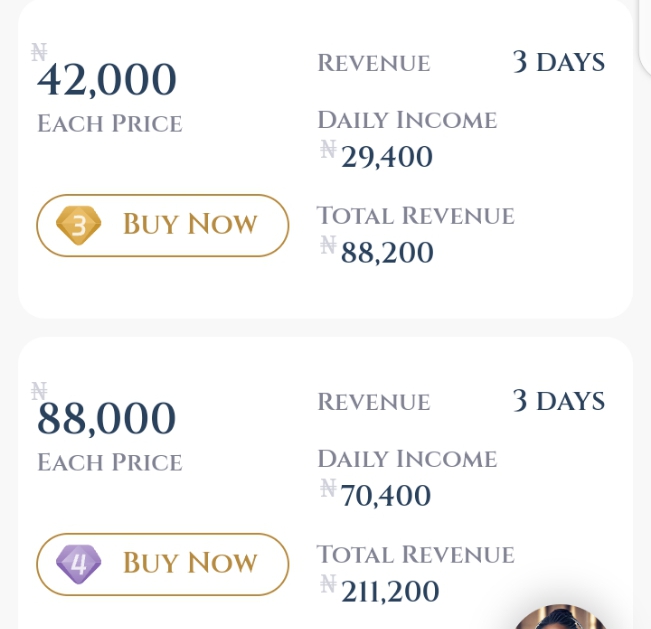
Task: Tap Buy Now for the 42,000 plan
Action: pyautogui.click(x=162, y=225)
